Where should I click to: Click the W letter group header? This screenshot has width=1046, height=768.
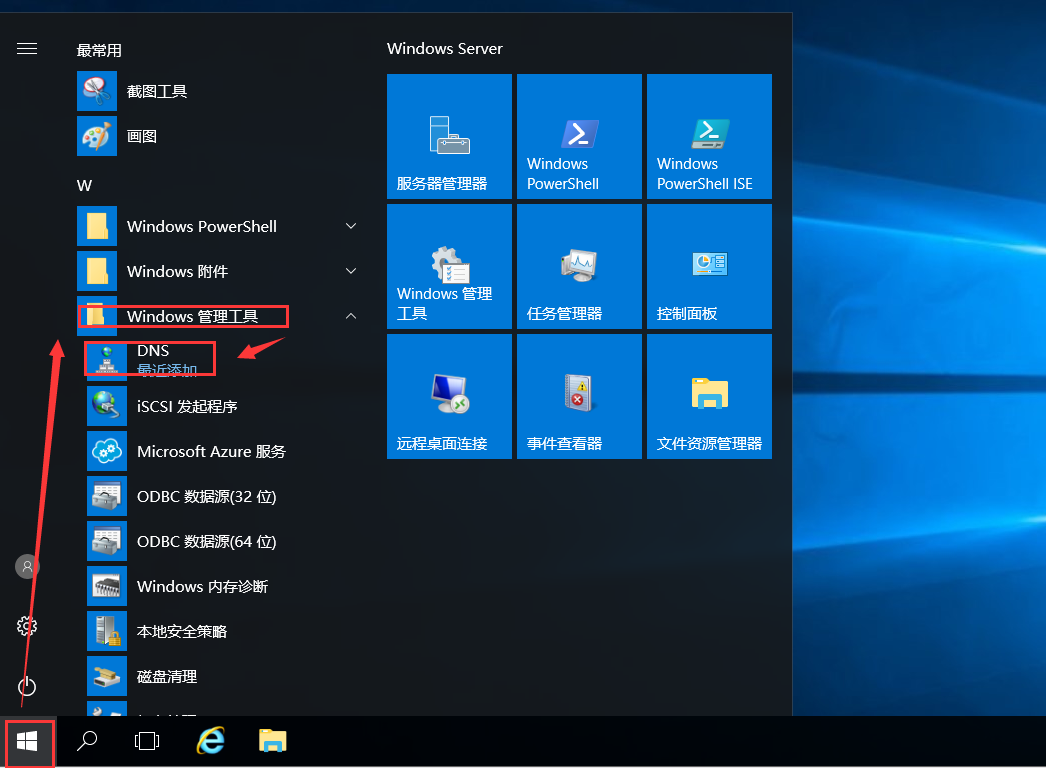click(x=84, y=185)
